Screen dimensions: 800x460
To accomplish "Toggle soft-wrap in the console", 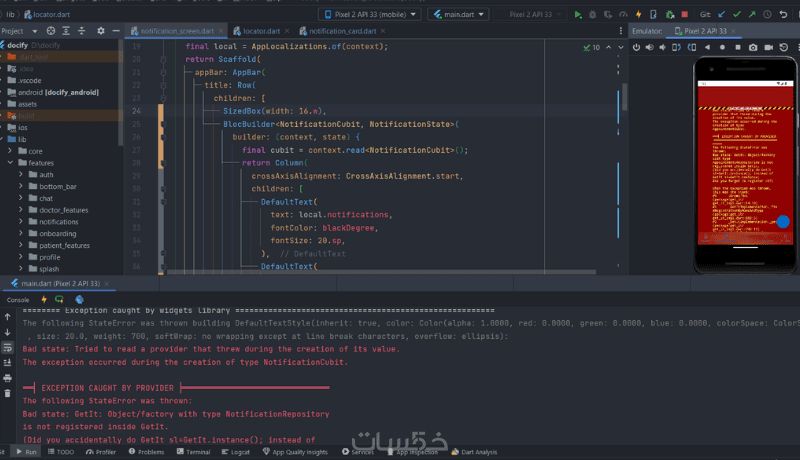I will click(x=7, y=348).
